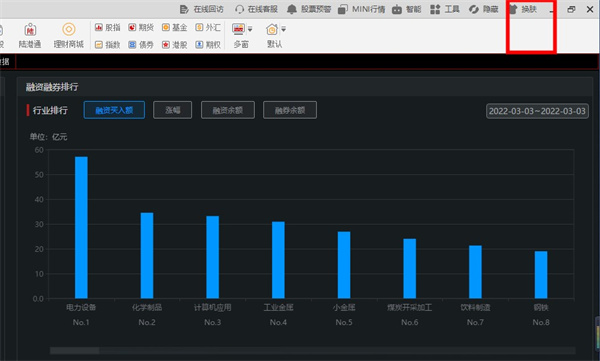Click the No.7 rank label
Screen dimensions: 600x361
[x=475, y=322]
